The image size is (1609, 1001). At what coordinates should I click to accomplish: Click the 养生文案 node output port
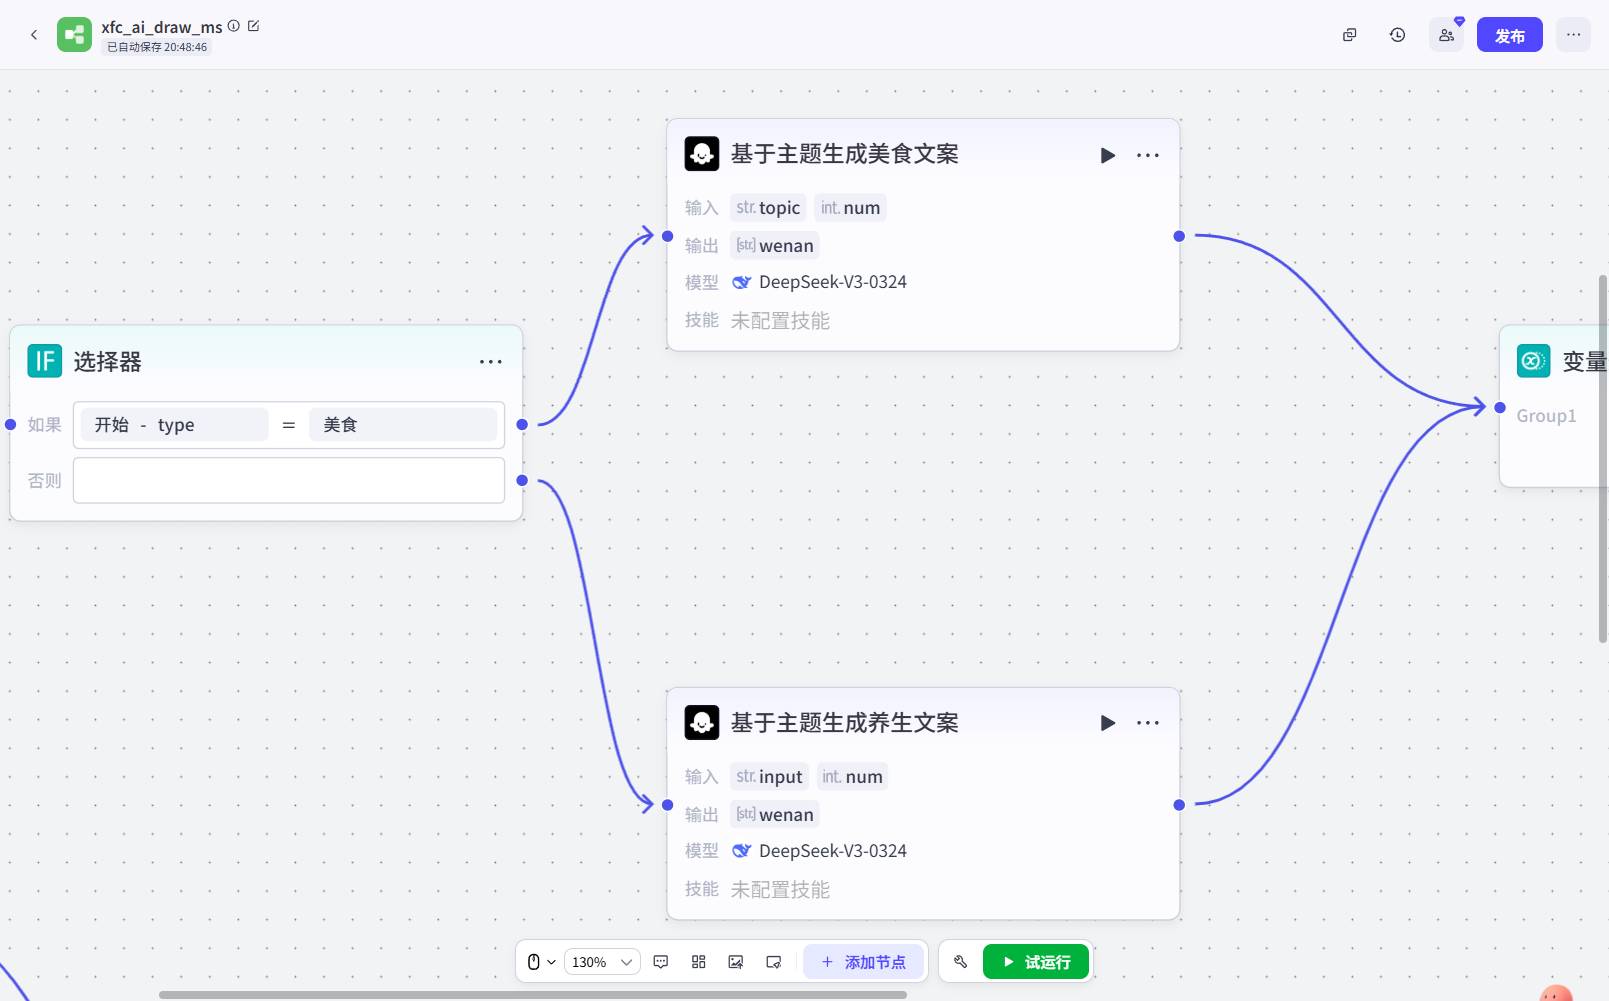point(1179,805)
